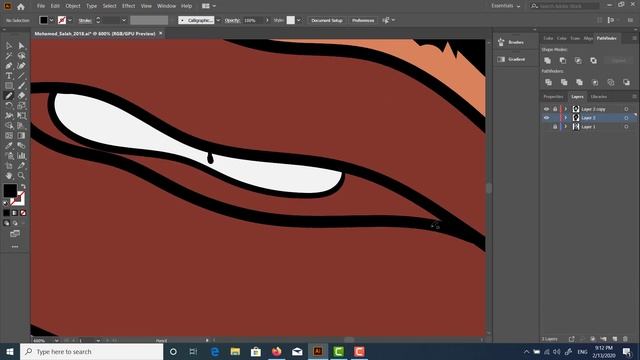Expand Layer 2 contents
Image resolution: width=640 pixels, height=360 pixels.
[566, 118]
